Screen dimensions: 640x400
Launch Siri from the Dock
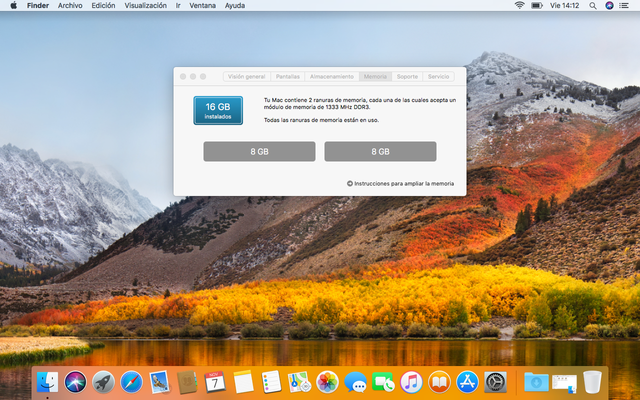click(x=75, y=382)
